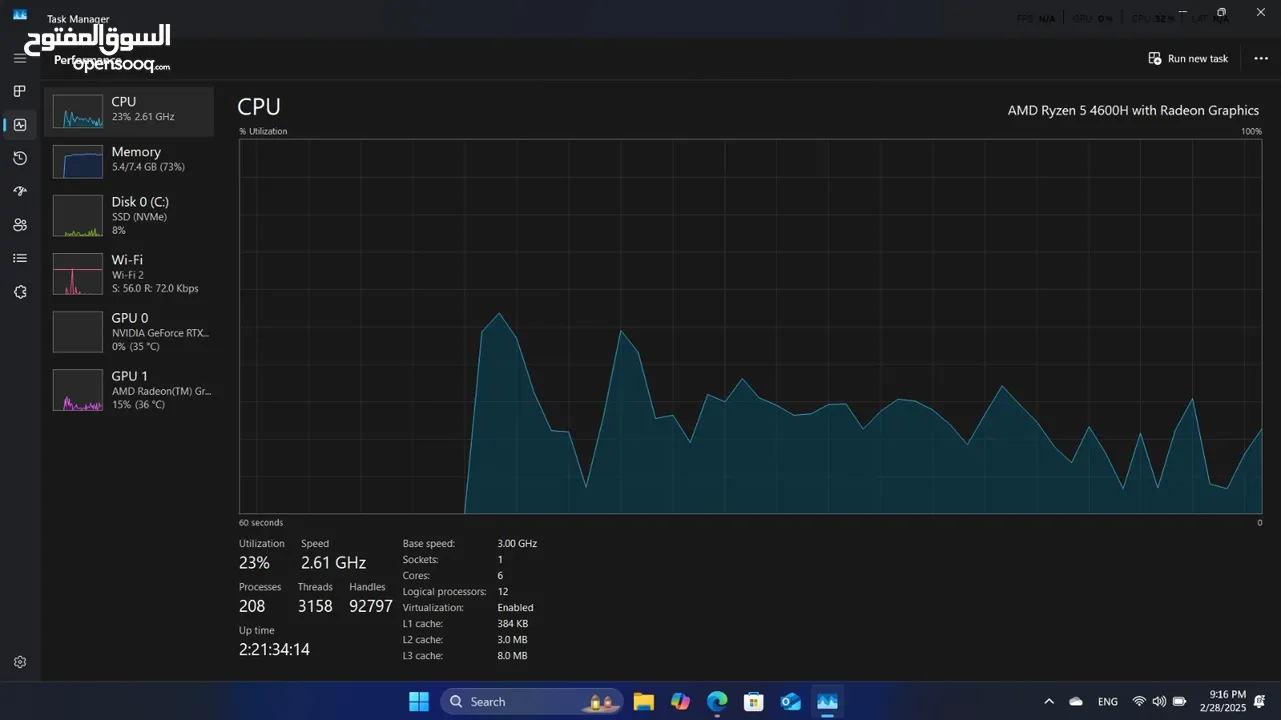Click the handles count 92797
Viewport: 1281px width, 720px height.
click(371, 606)
